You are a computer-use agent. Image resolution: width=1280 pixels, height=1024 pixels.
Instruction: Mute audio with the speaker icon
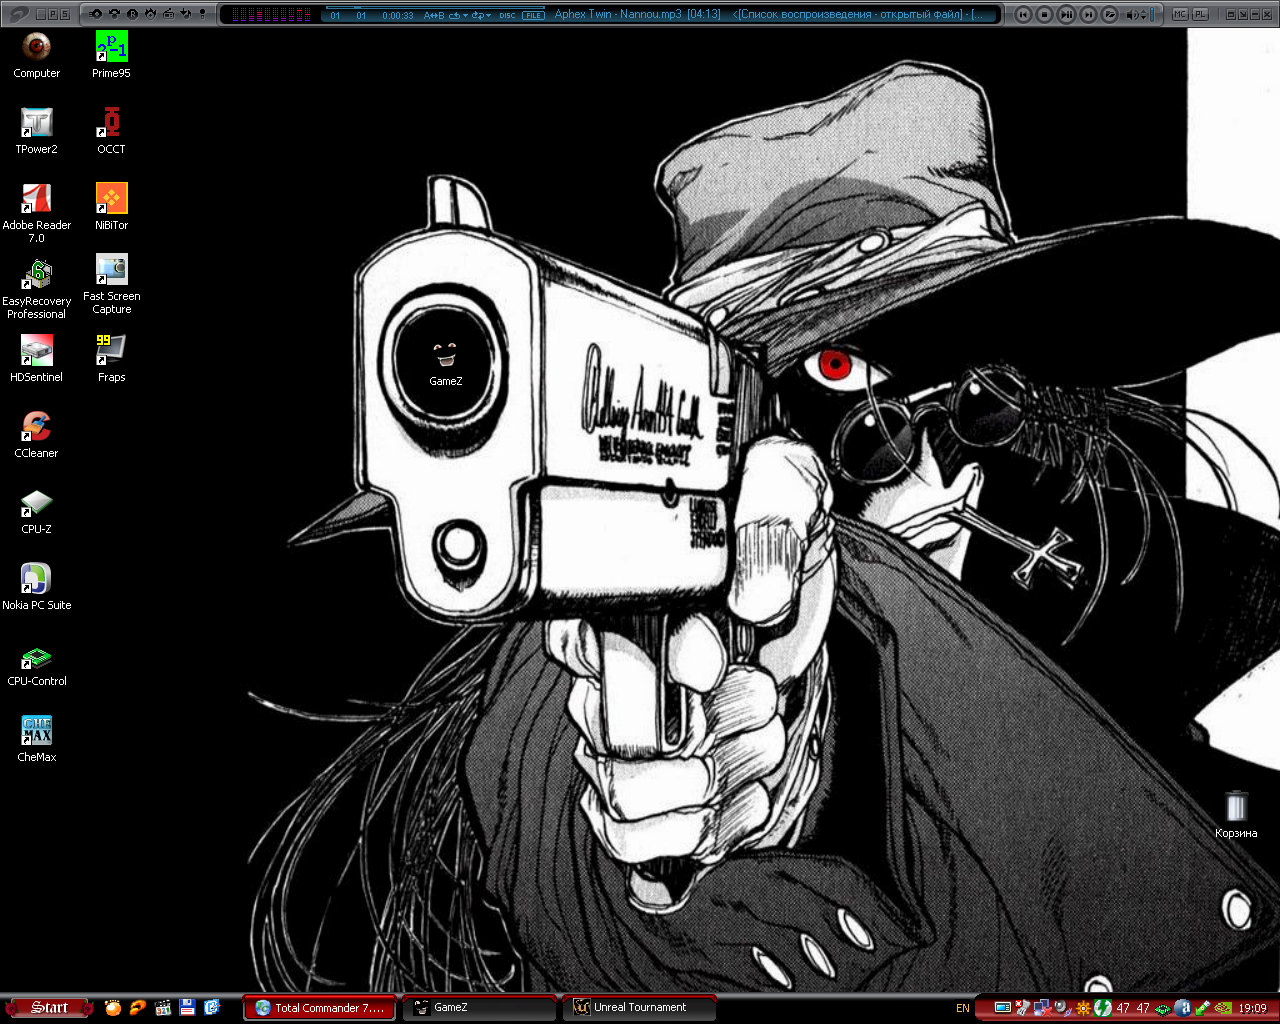pos(1131,15)
